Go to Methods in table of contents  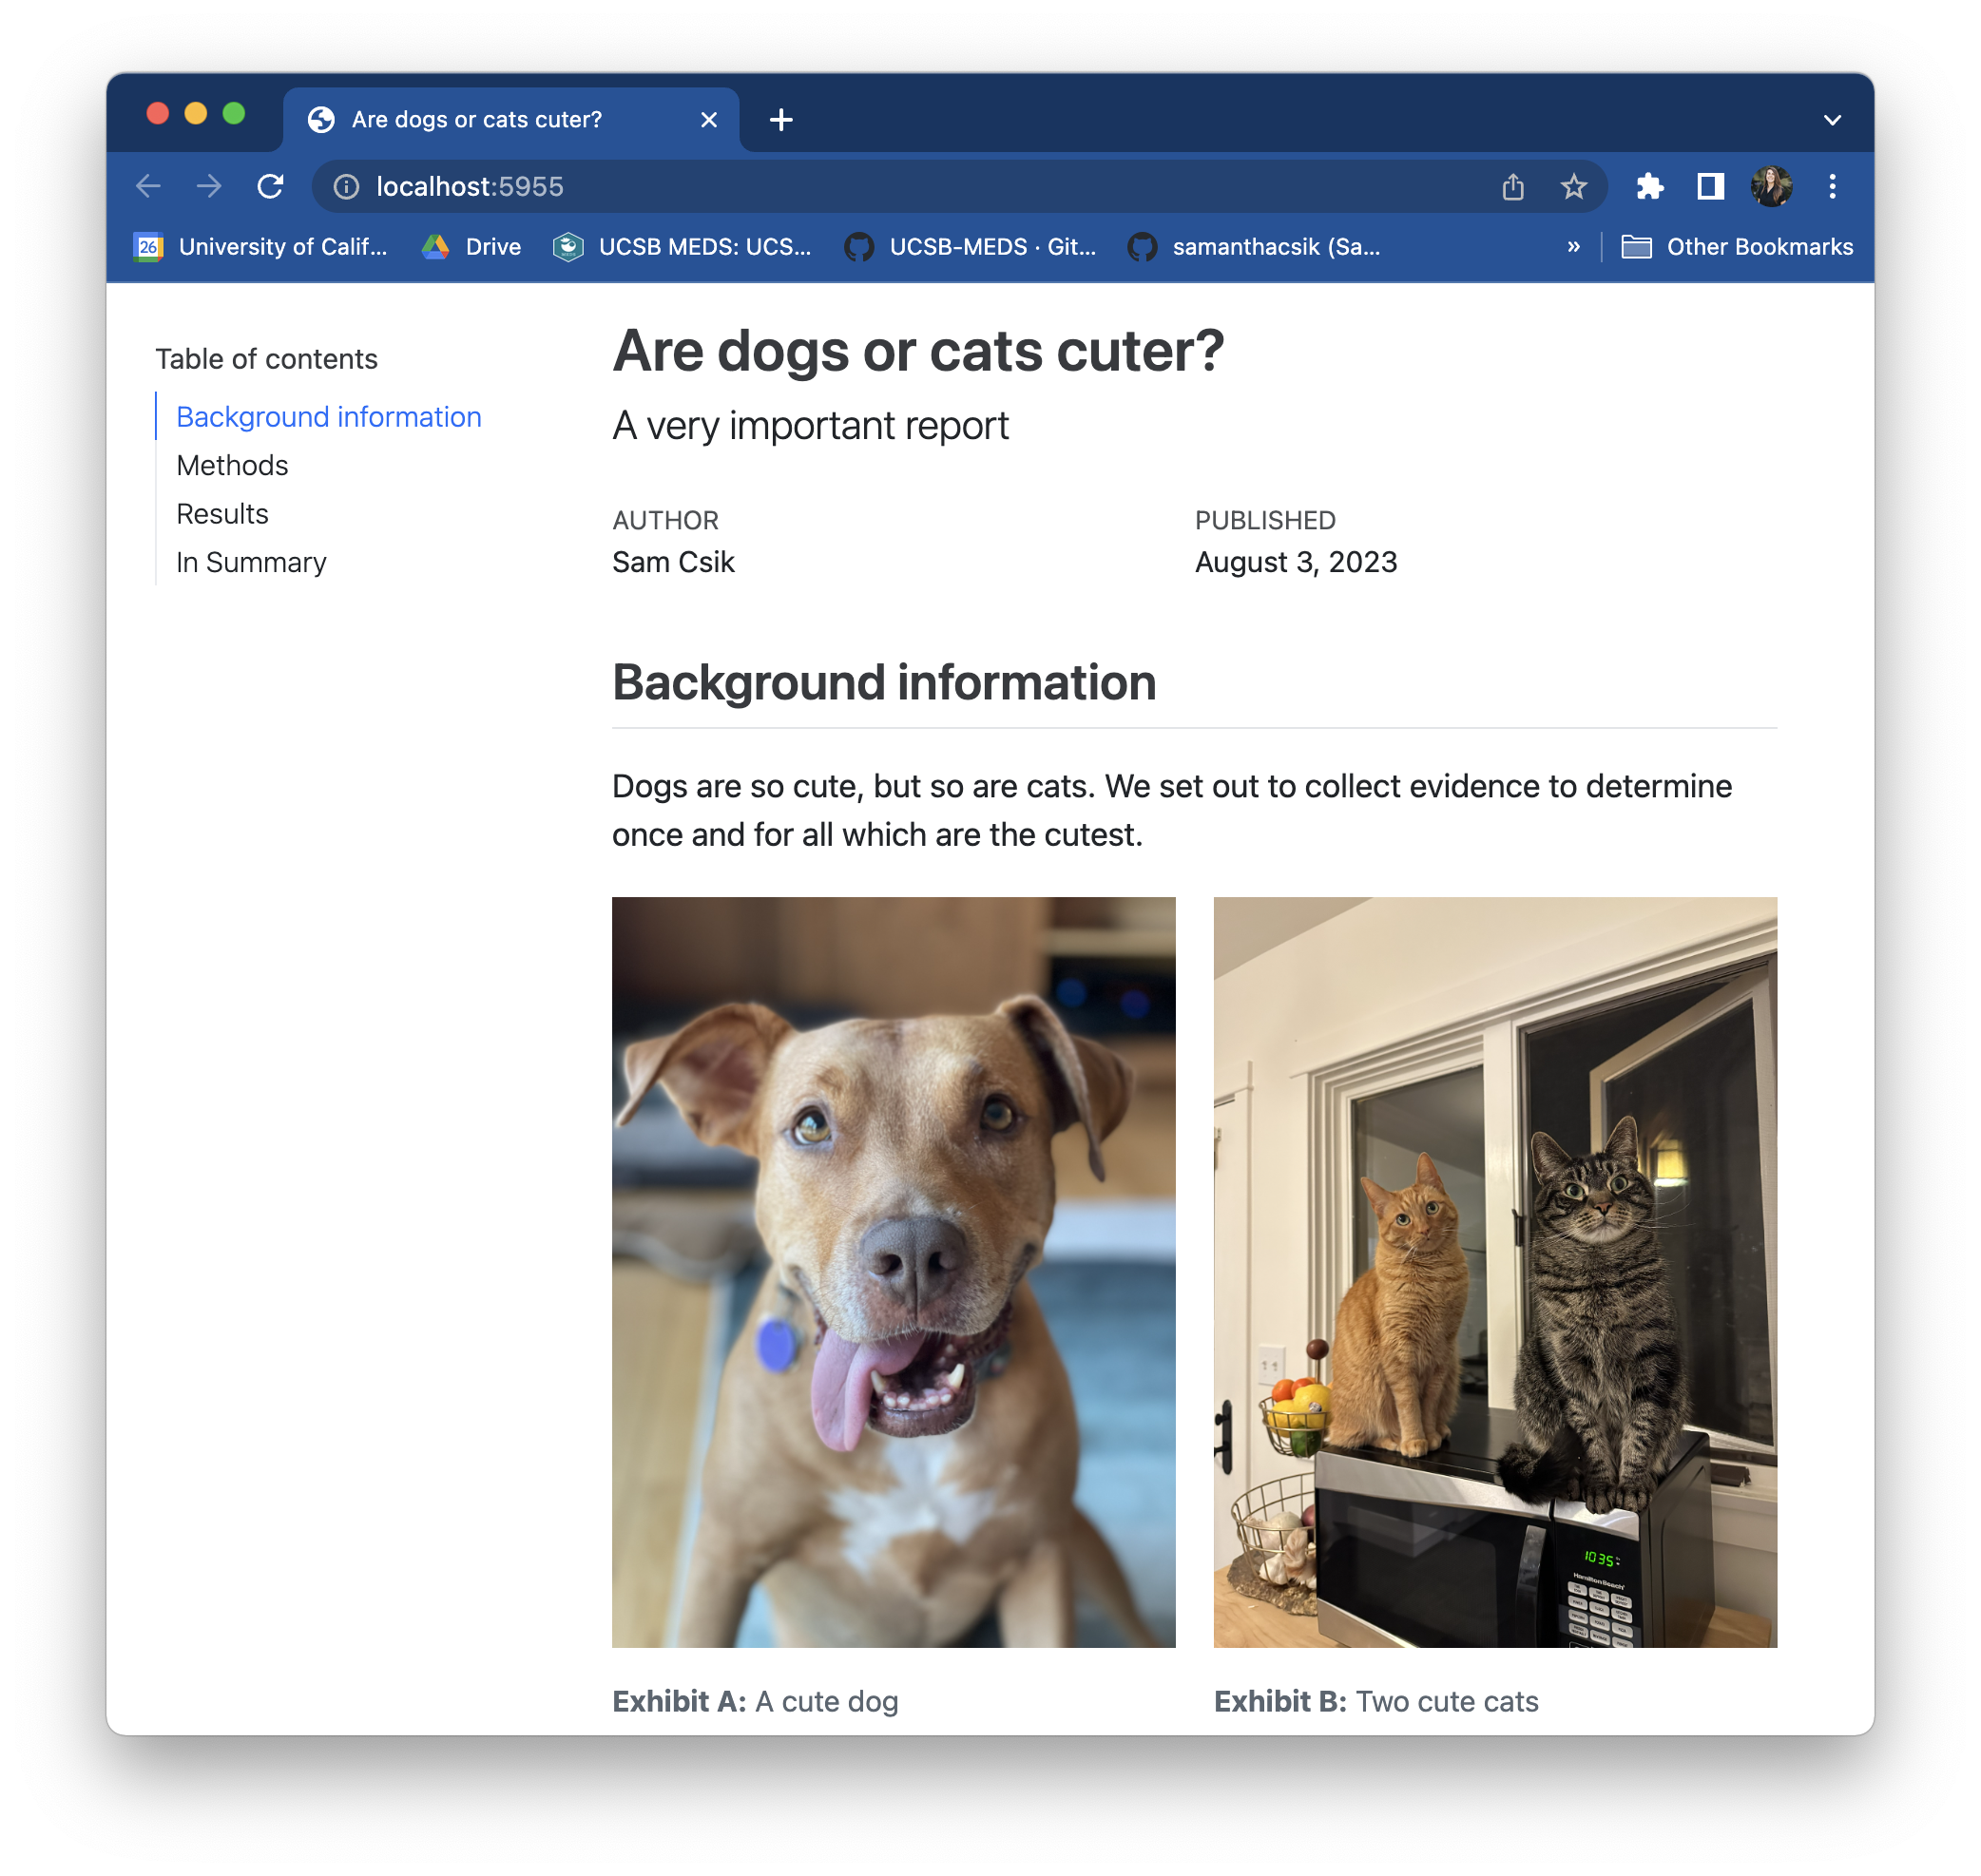(232, 466)
